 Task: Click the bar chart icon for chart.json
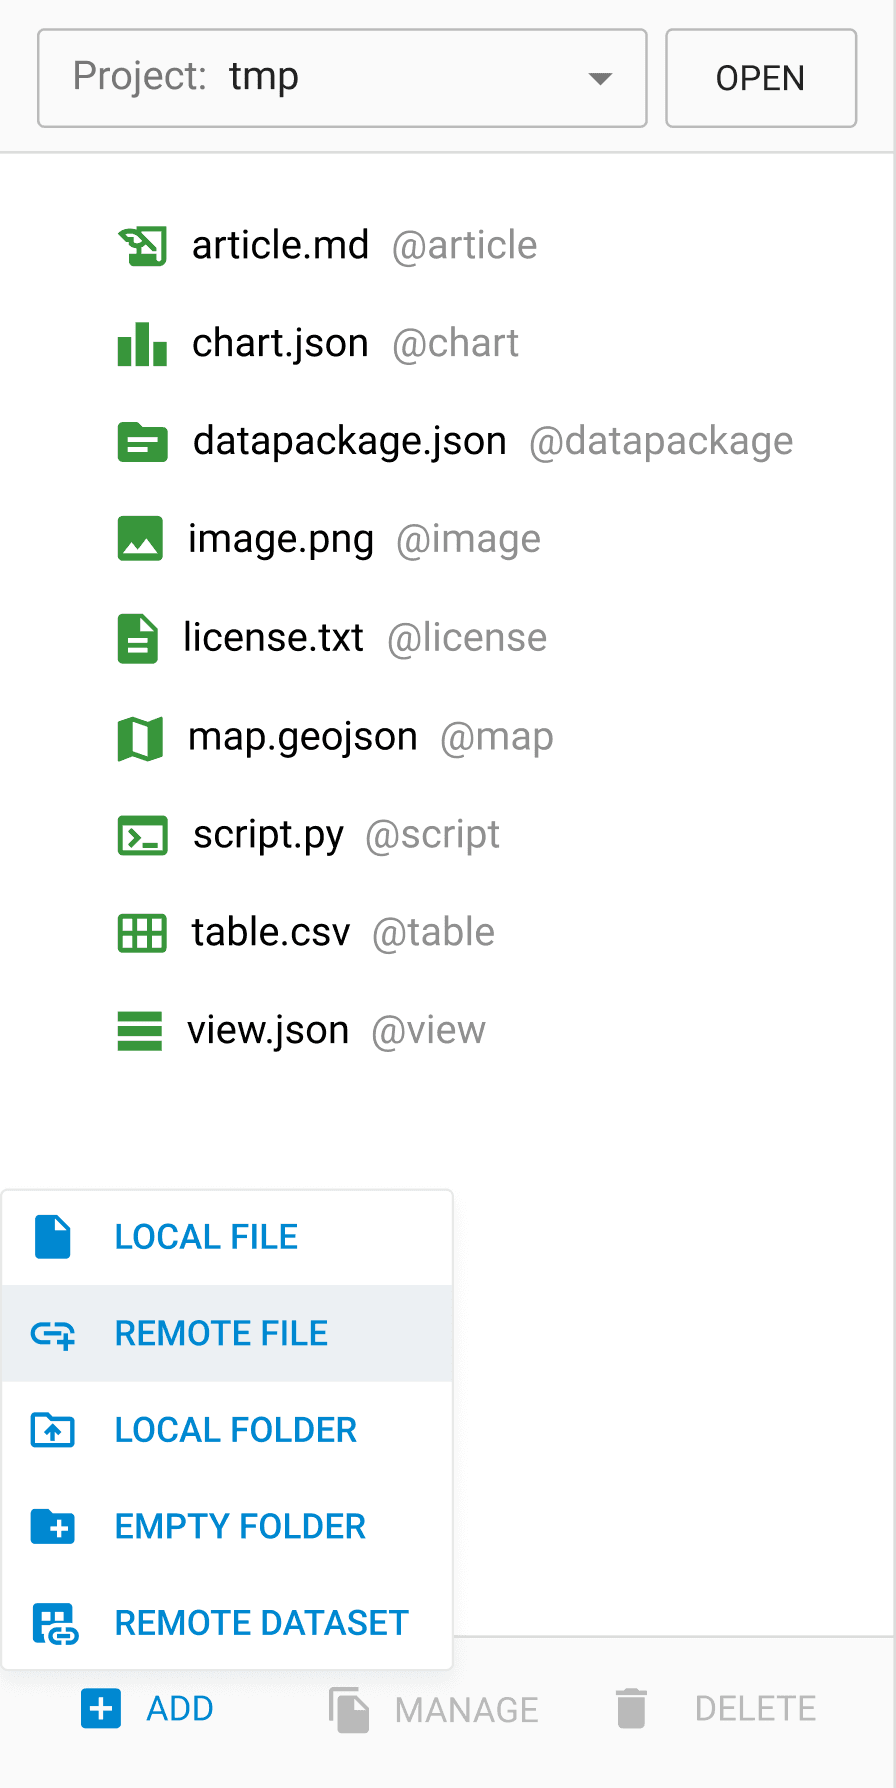pyautogui.click(x=142, y=344)
